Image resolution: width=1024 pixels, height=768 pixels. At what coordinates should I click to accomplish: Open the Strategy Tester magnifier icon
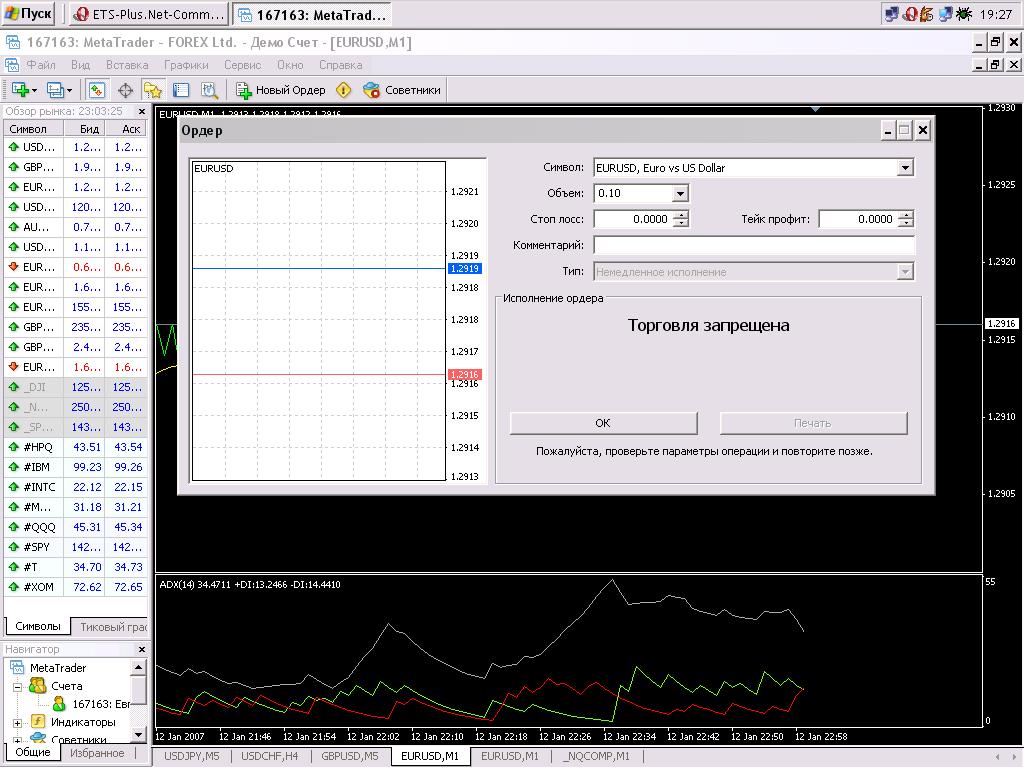[209, 90]
